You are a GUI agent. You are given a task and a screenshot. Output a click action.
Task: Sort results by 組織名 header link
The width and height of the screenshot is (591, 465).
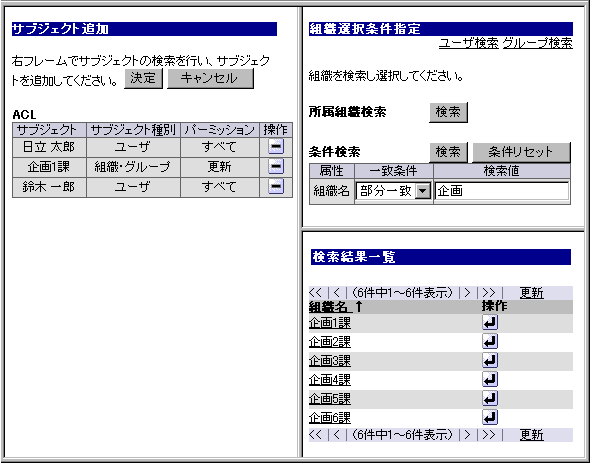[331, 307]
